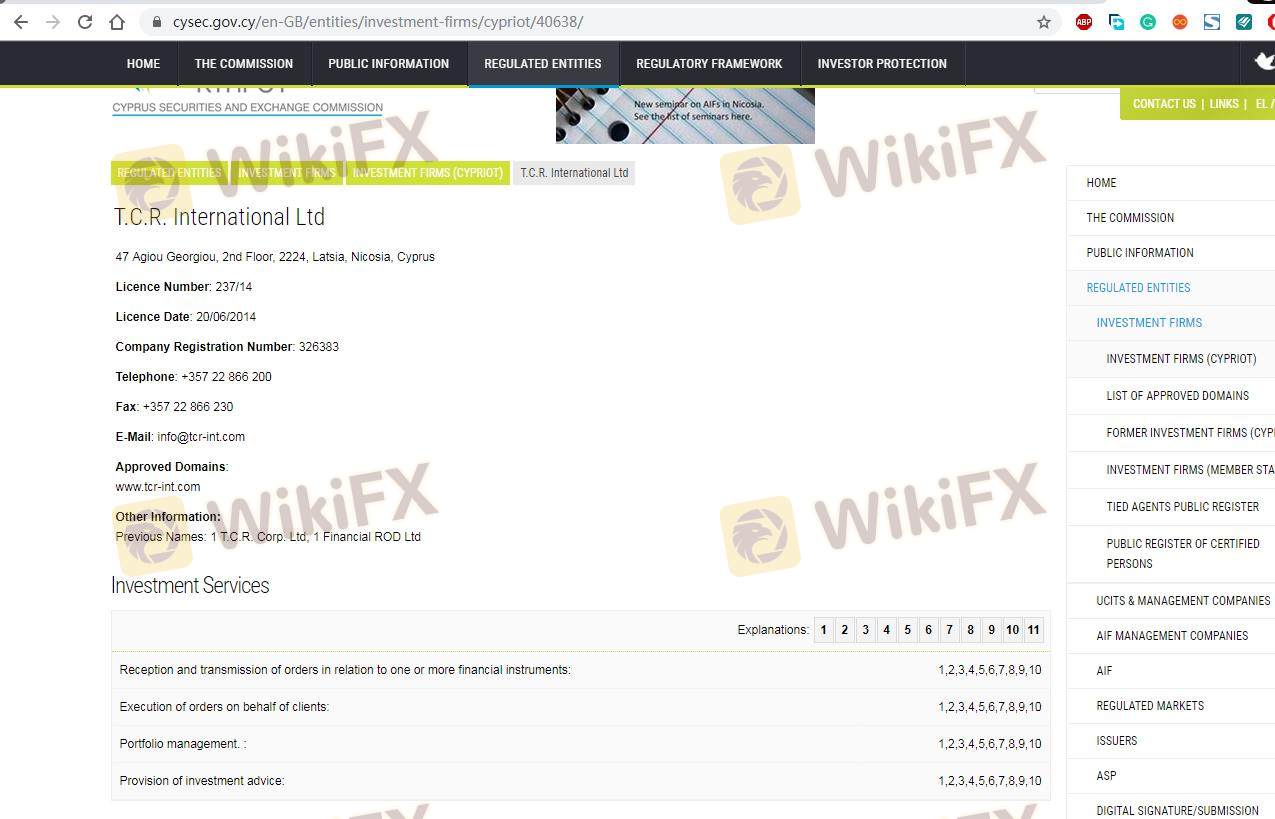
Task: Click the Cyprus Securities and Exchange Commission logo
Action: [x=247, y=103]
